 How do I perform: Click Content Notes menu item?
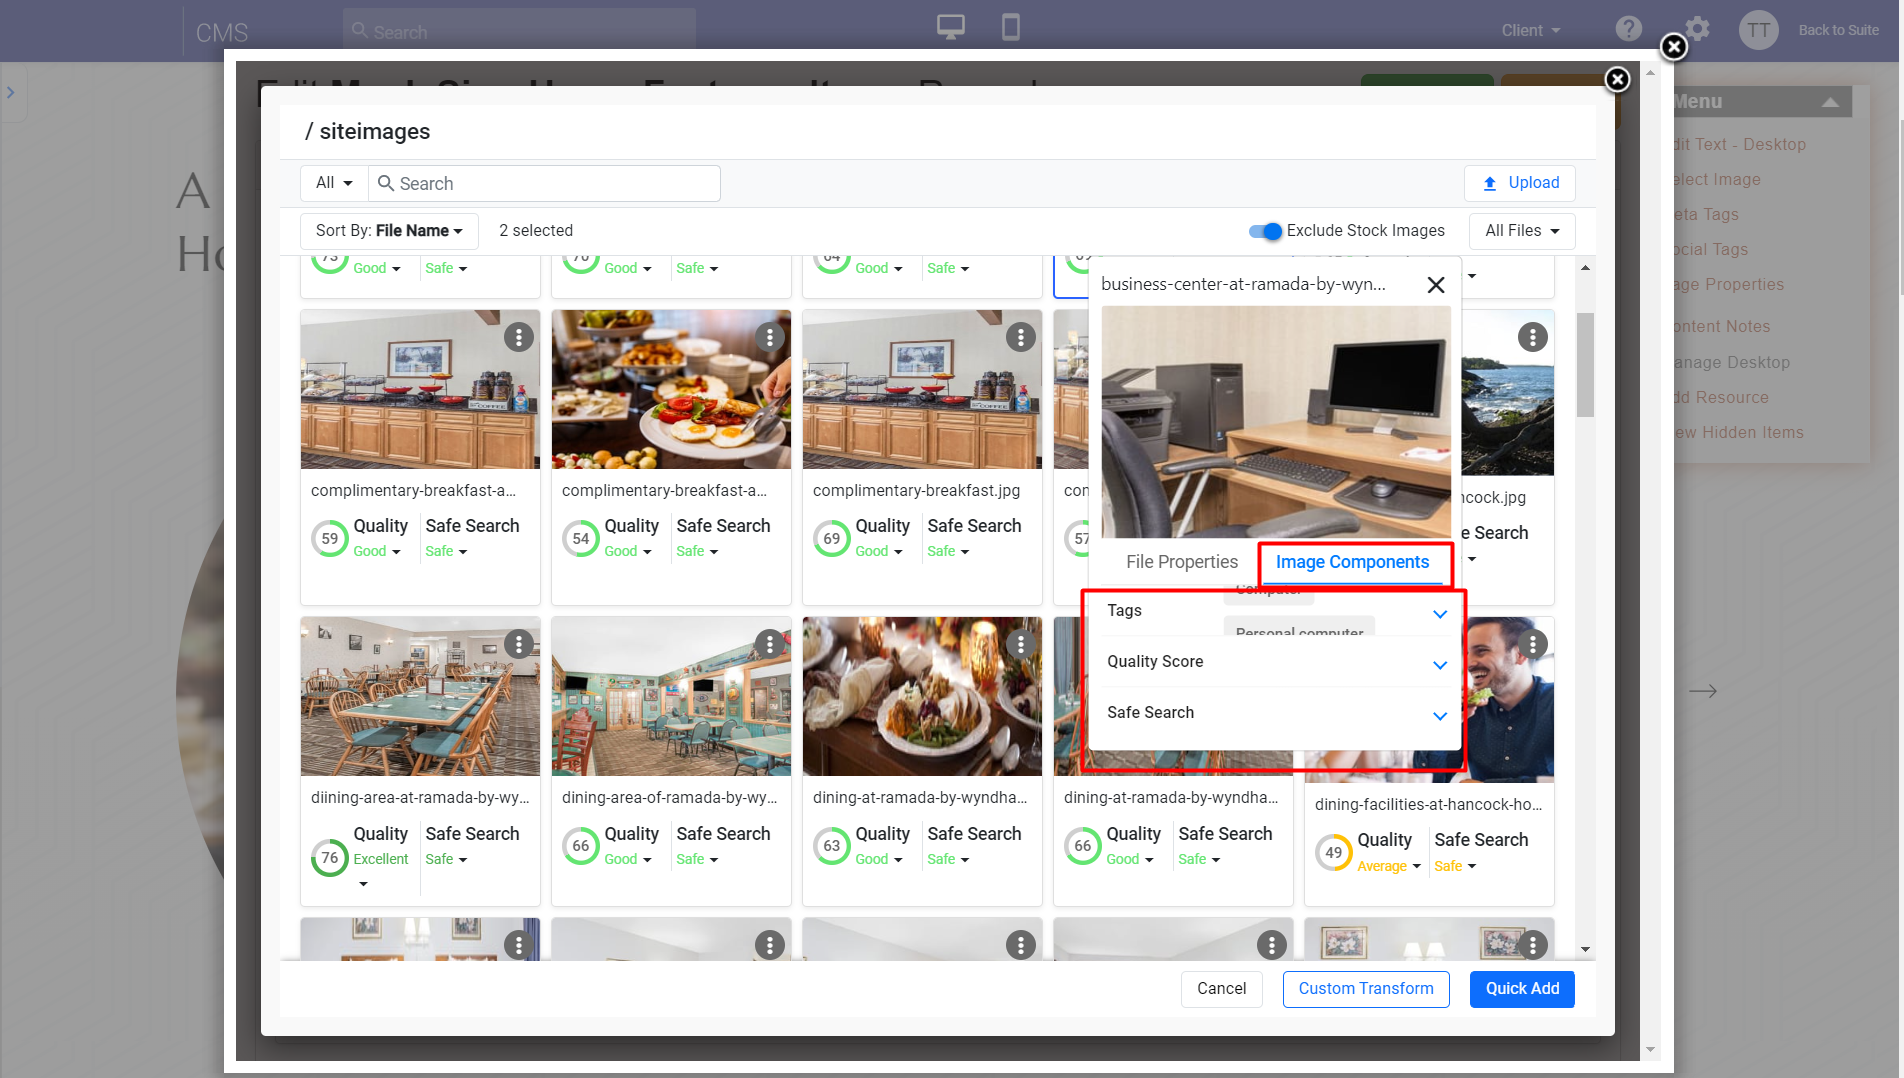pos(1722,327)
